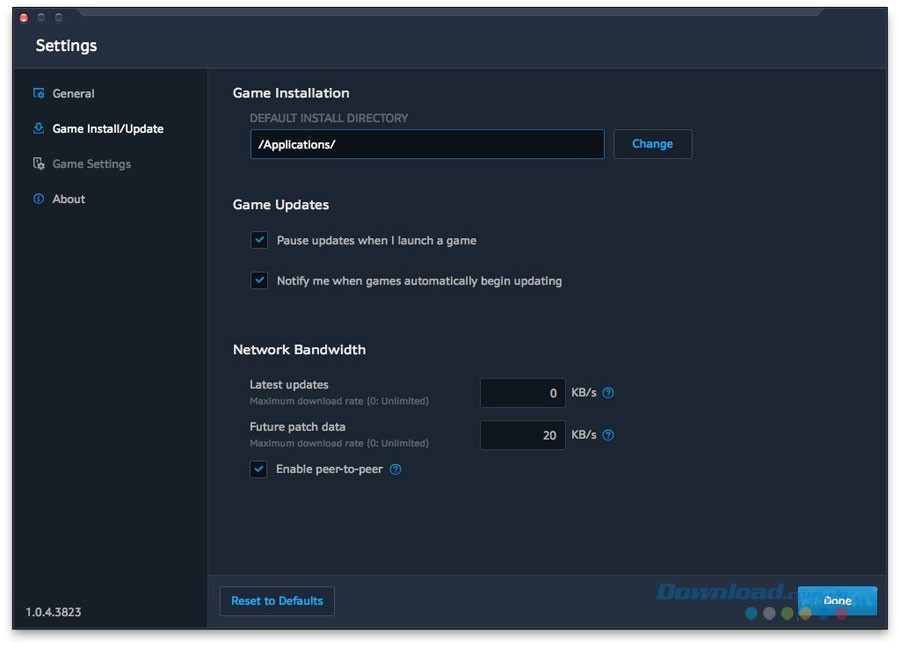This screenshot has width=900, height=647.
Task: Toggle Notify me when games begin updating
Action: click(259, 281)
